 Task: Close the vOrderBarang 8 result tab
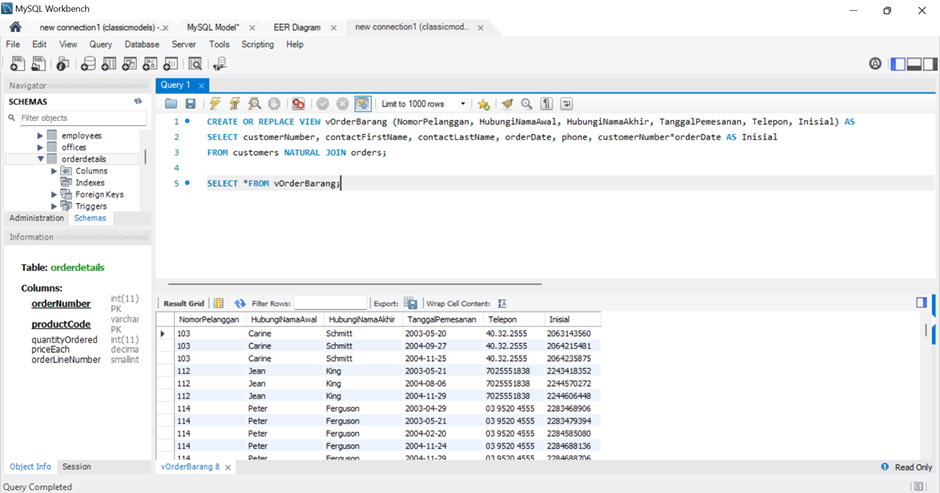(228, 467)
